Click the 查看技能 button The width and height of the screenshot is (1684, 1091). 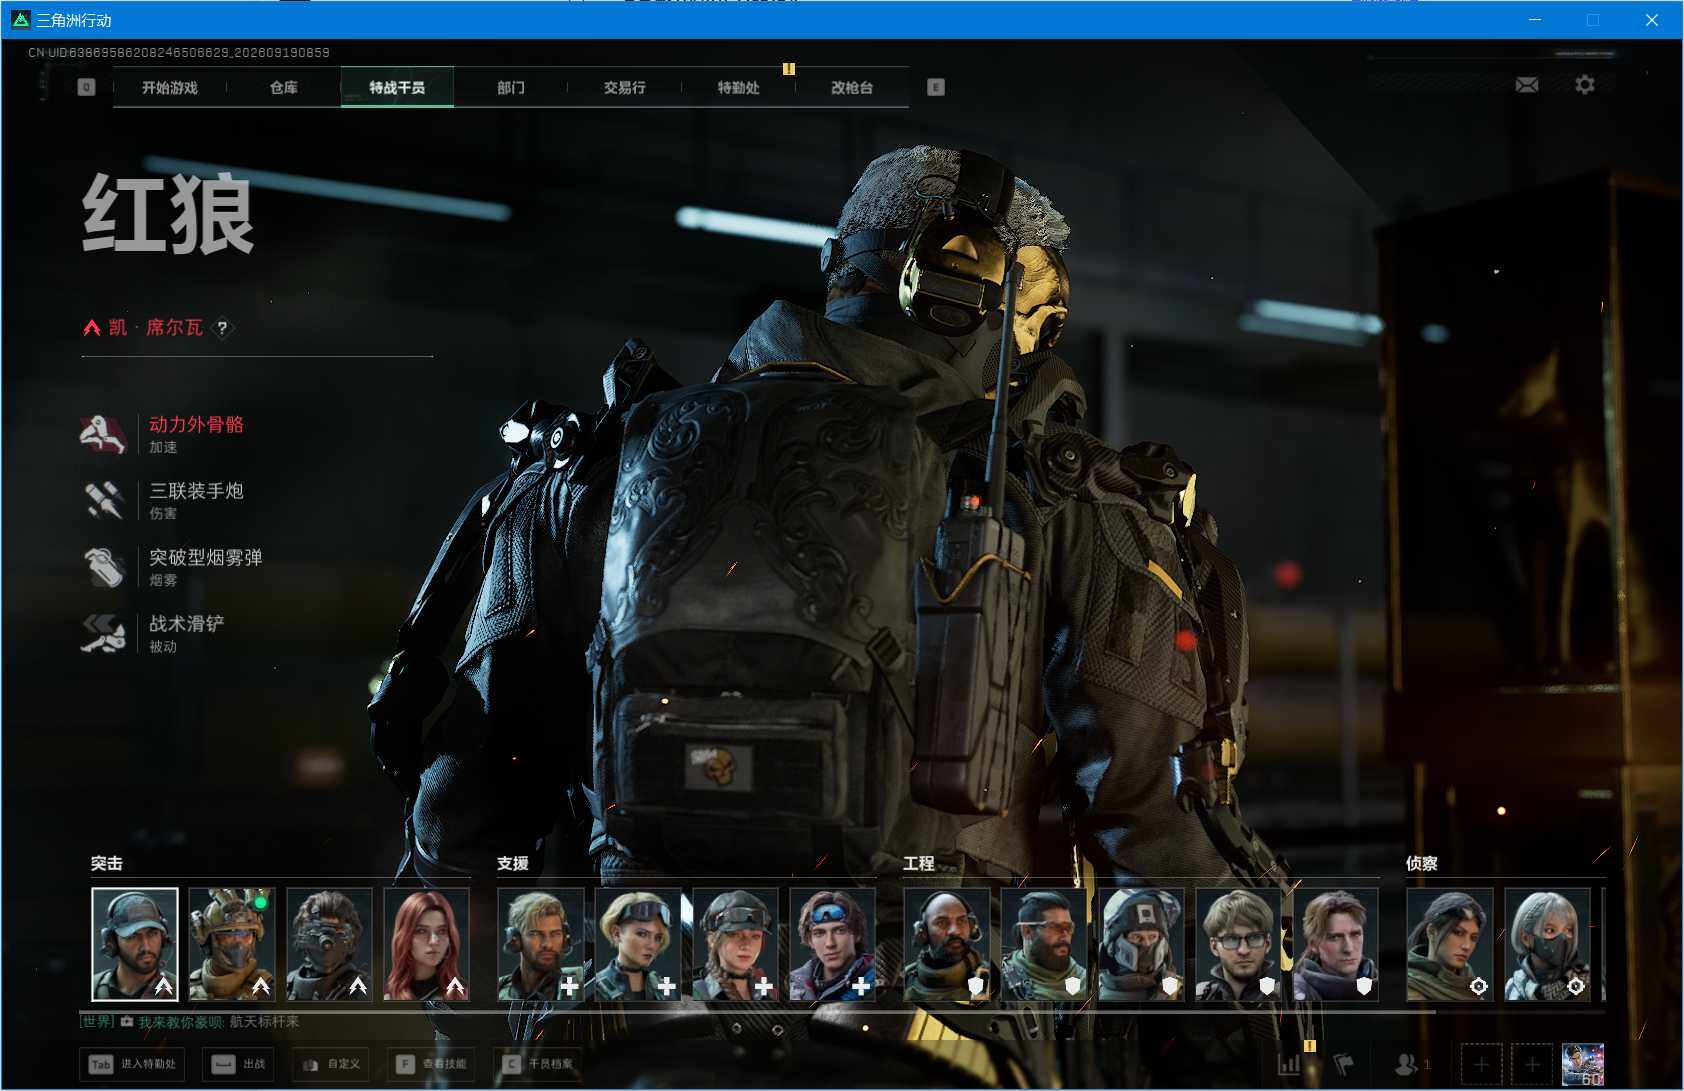point(432,1064)
